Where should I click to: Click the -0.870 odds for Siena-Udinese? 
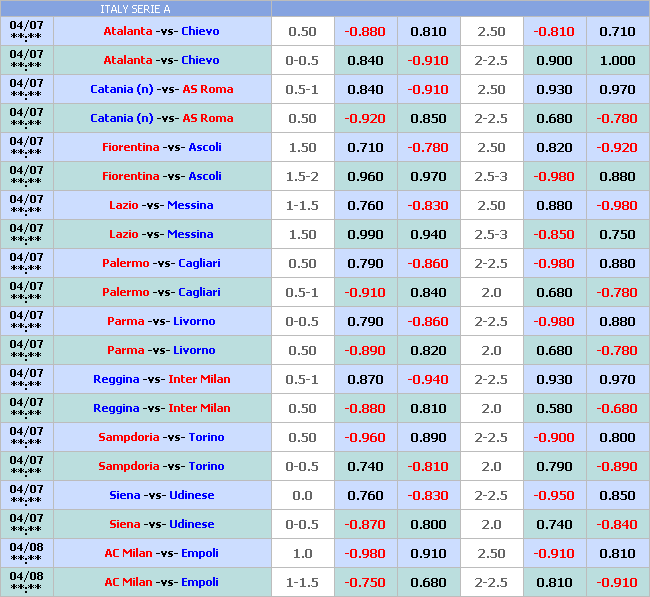pyautogui.click(x=365, y=525)
